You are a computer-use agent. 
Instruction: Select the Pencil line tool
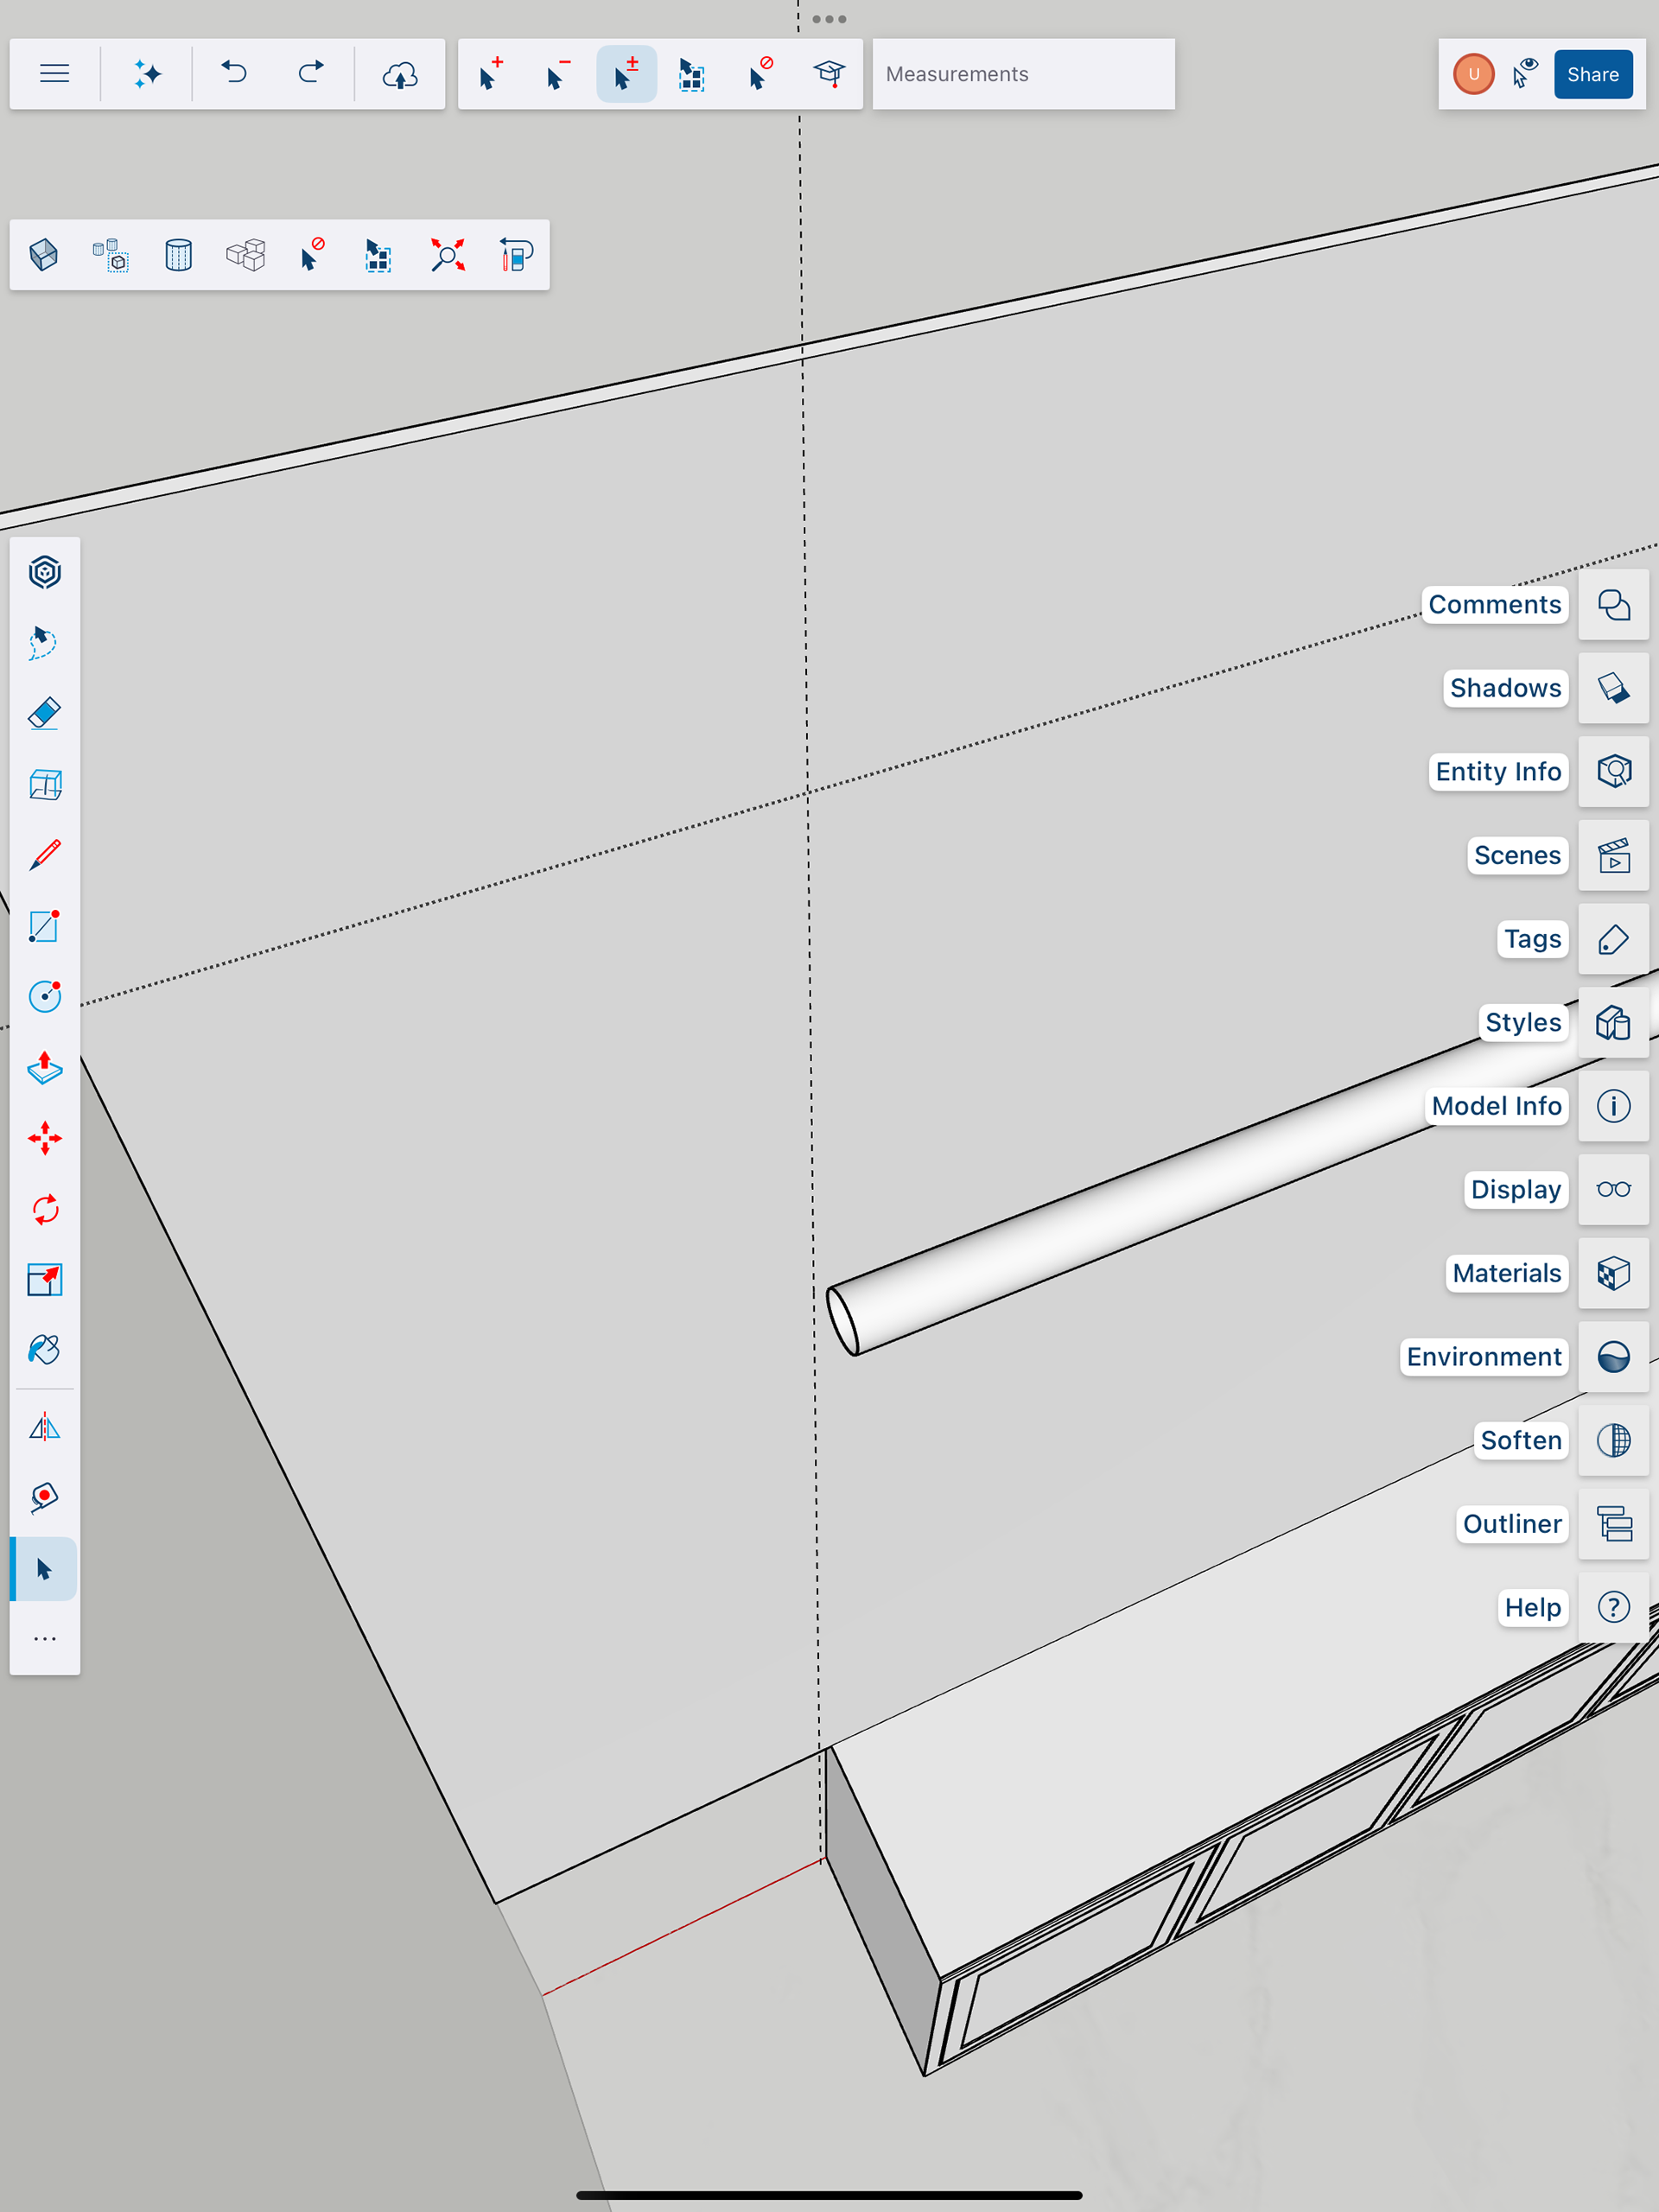pos(45,855)
